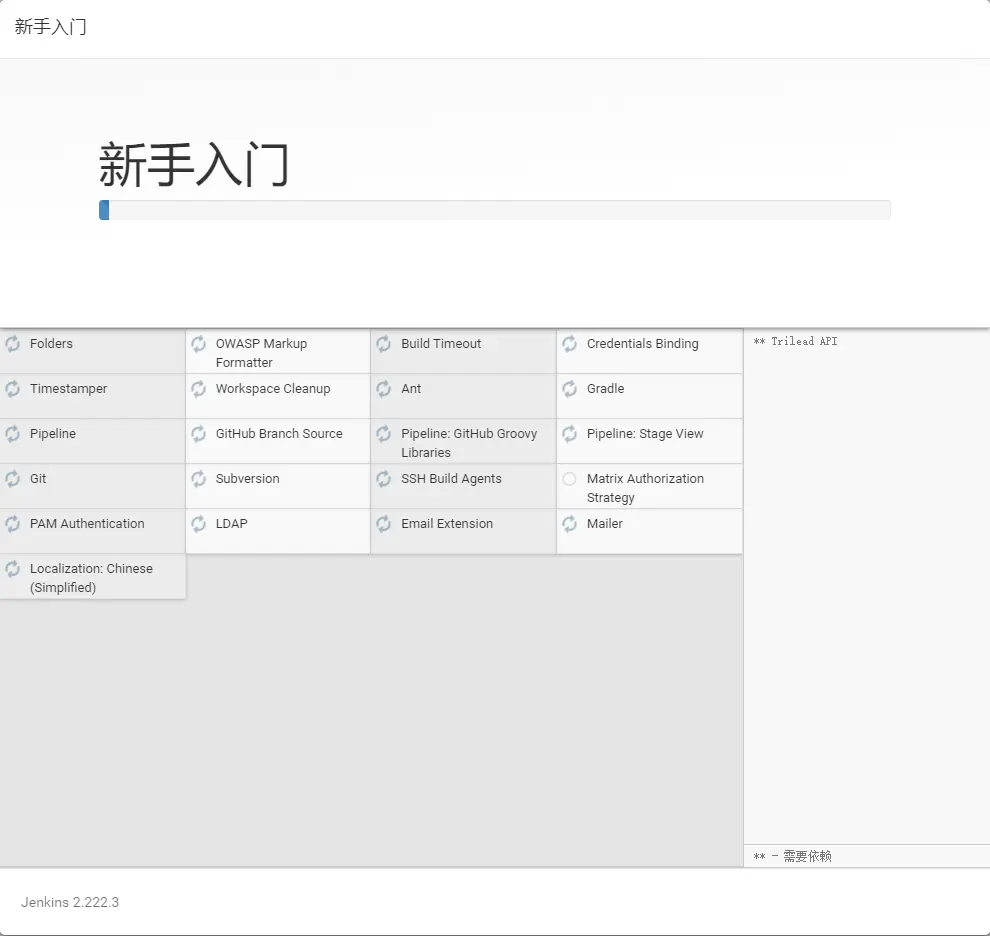Click the ** - 需要依赖 legend text

tap(792, 856)
